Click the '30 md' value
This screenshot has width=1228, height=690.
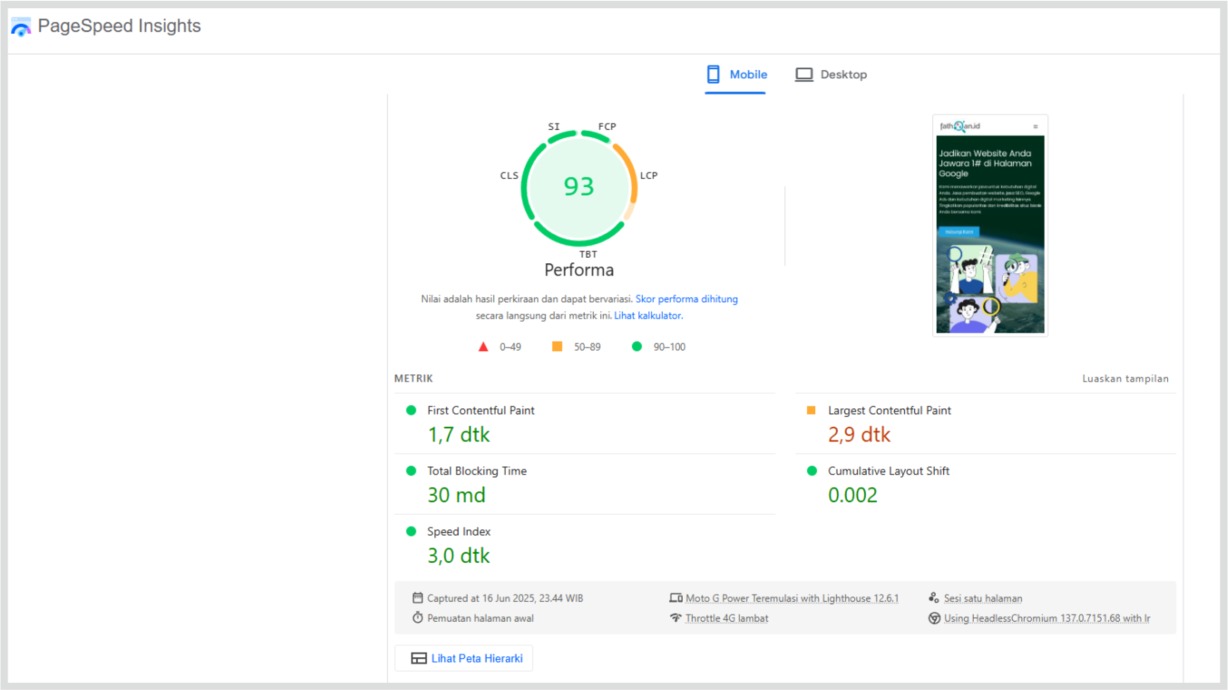click(x=457, y=495)
